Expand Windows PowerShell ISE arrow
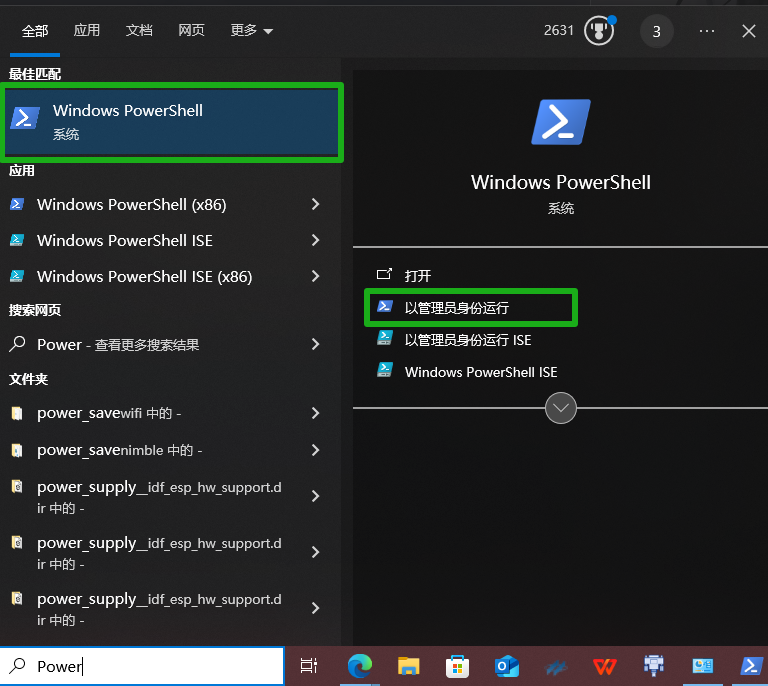Viewport: 768px width, 686px height. (x=315, y=240)
